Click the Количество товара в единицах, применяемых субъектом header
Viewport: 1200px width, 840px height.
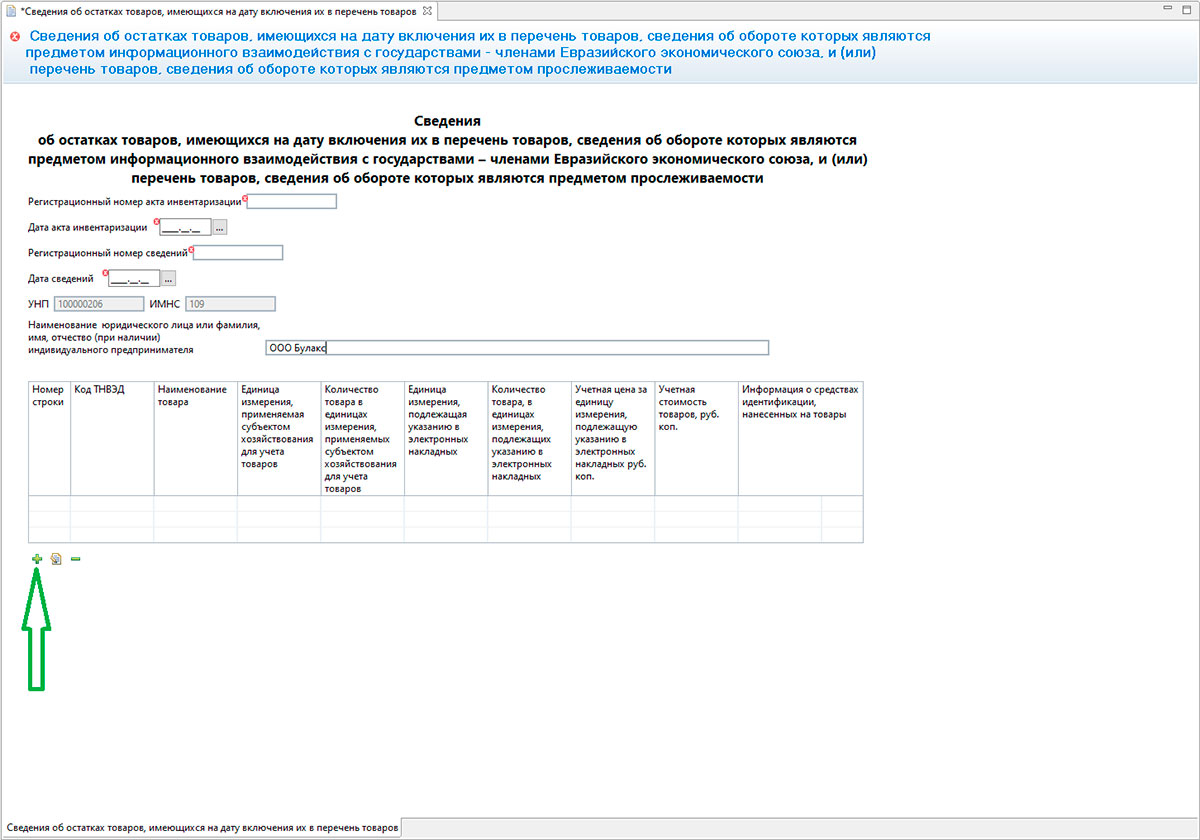pos(363,438)
